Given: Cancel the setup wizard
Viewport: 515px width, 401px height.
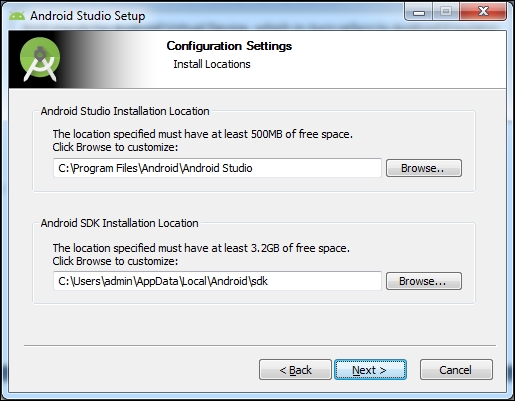Looking at the screenshot, I should pos(456,370).
